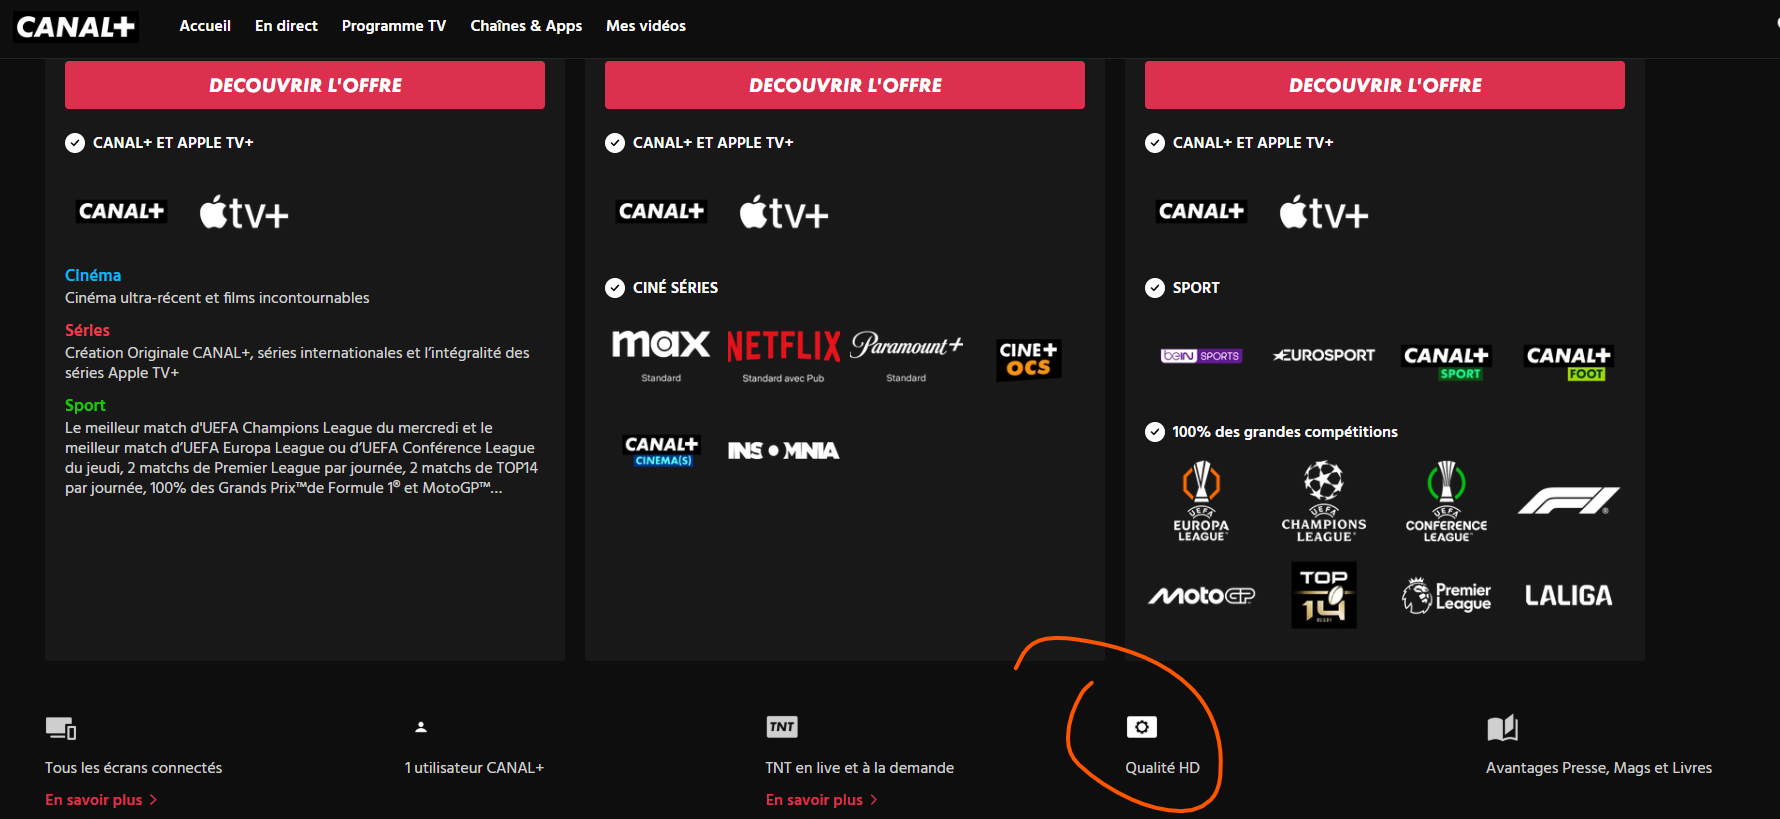Click the INSOMNIA logo
This screenshot has height=819, width=1780.
(783, 451)
